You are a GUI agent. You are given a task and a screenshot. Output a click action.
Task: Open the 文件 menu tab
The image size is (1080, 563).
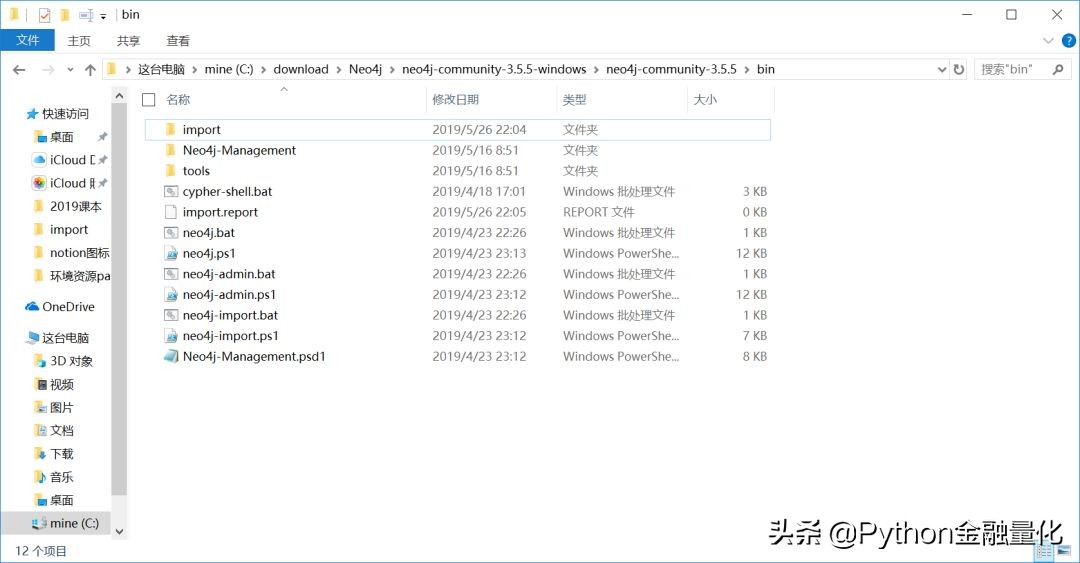pos(28,41)
